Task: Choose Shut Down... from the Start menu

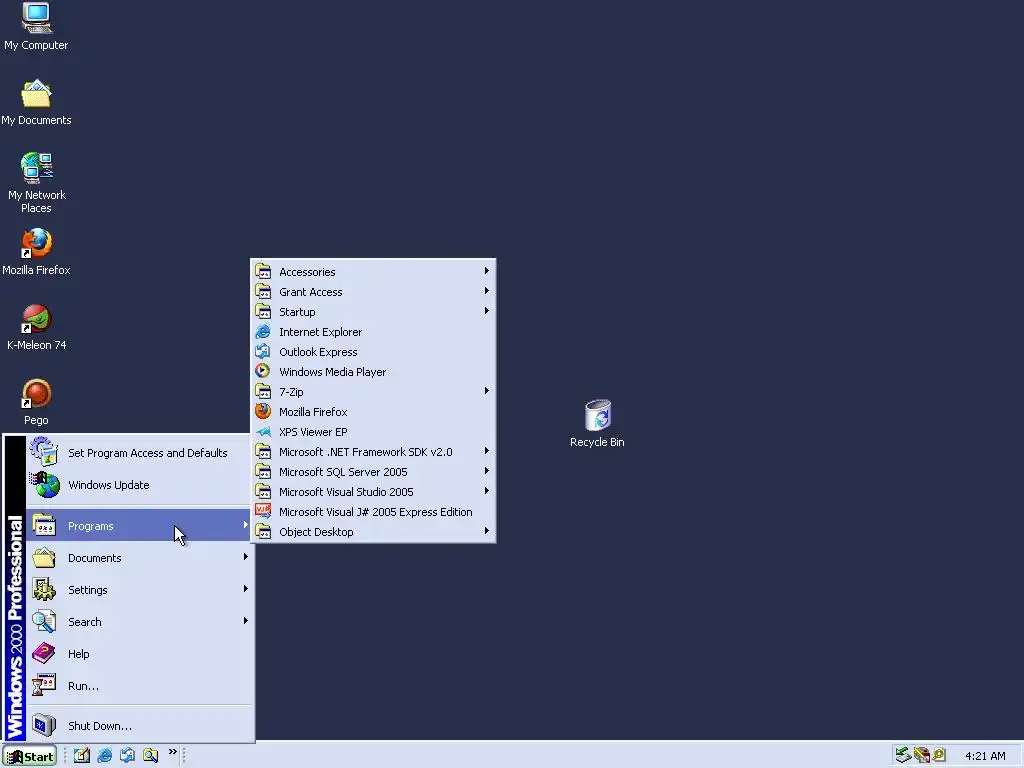Action: pyautogui.click(x=138, y=726)
